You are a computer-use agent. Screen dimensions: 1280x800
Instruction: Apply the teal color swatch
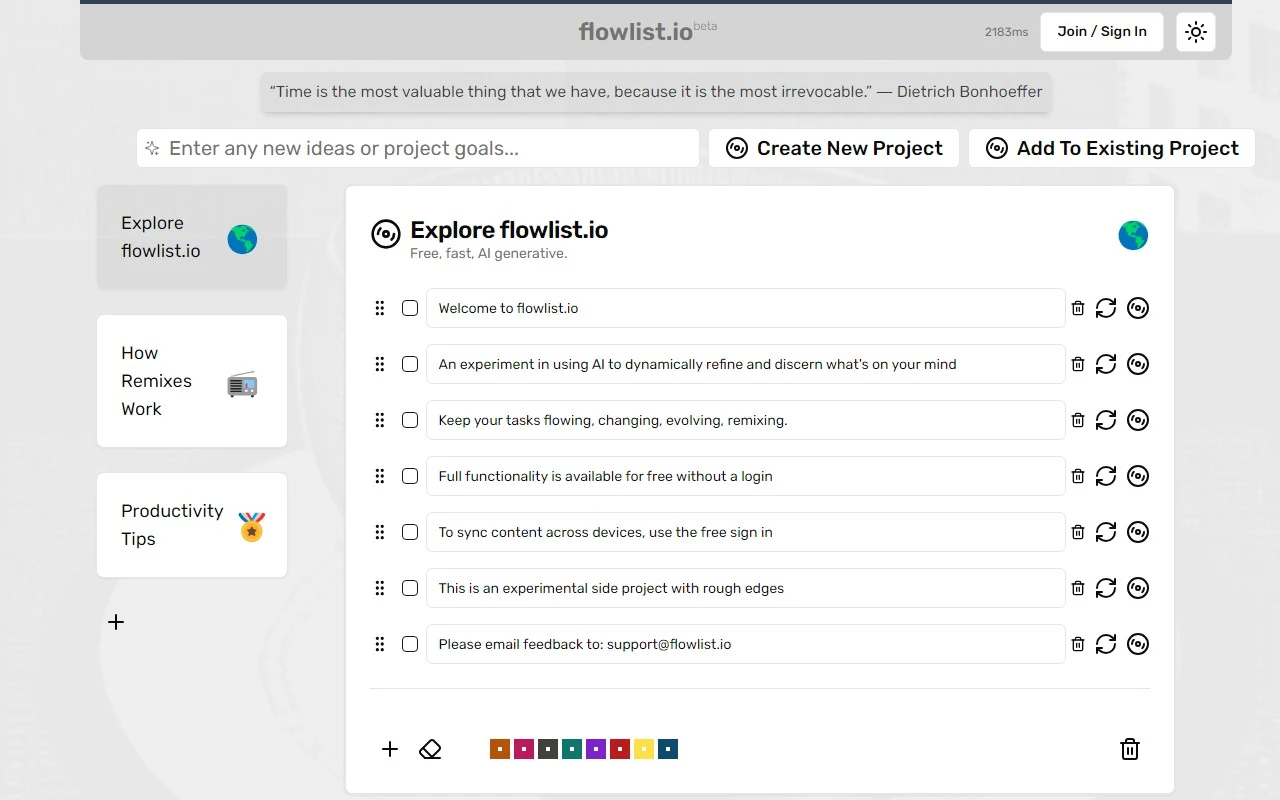[x=572, y=749]
